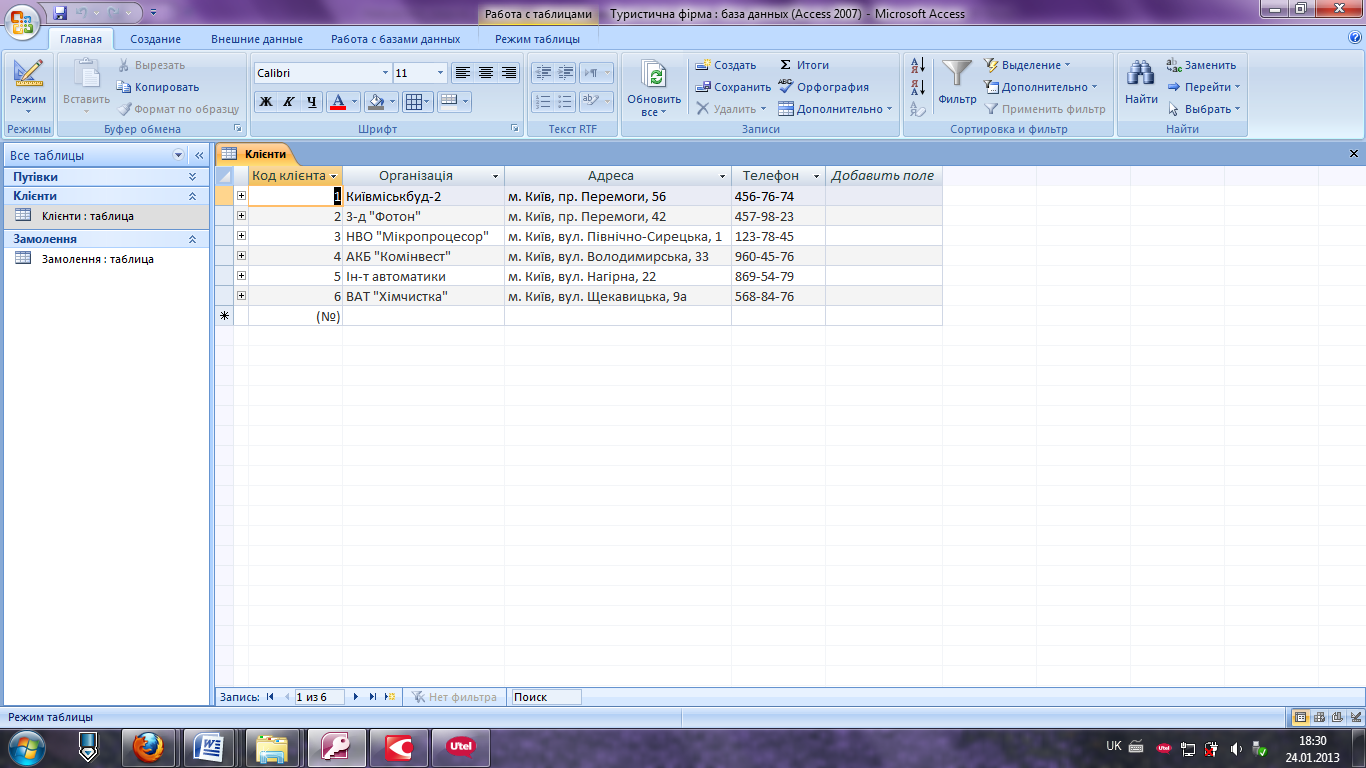Viewport: 1366px width, 768px height.
Task: Open the Help question mark icon
Action: tap(1355, 38)
